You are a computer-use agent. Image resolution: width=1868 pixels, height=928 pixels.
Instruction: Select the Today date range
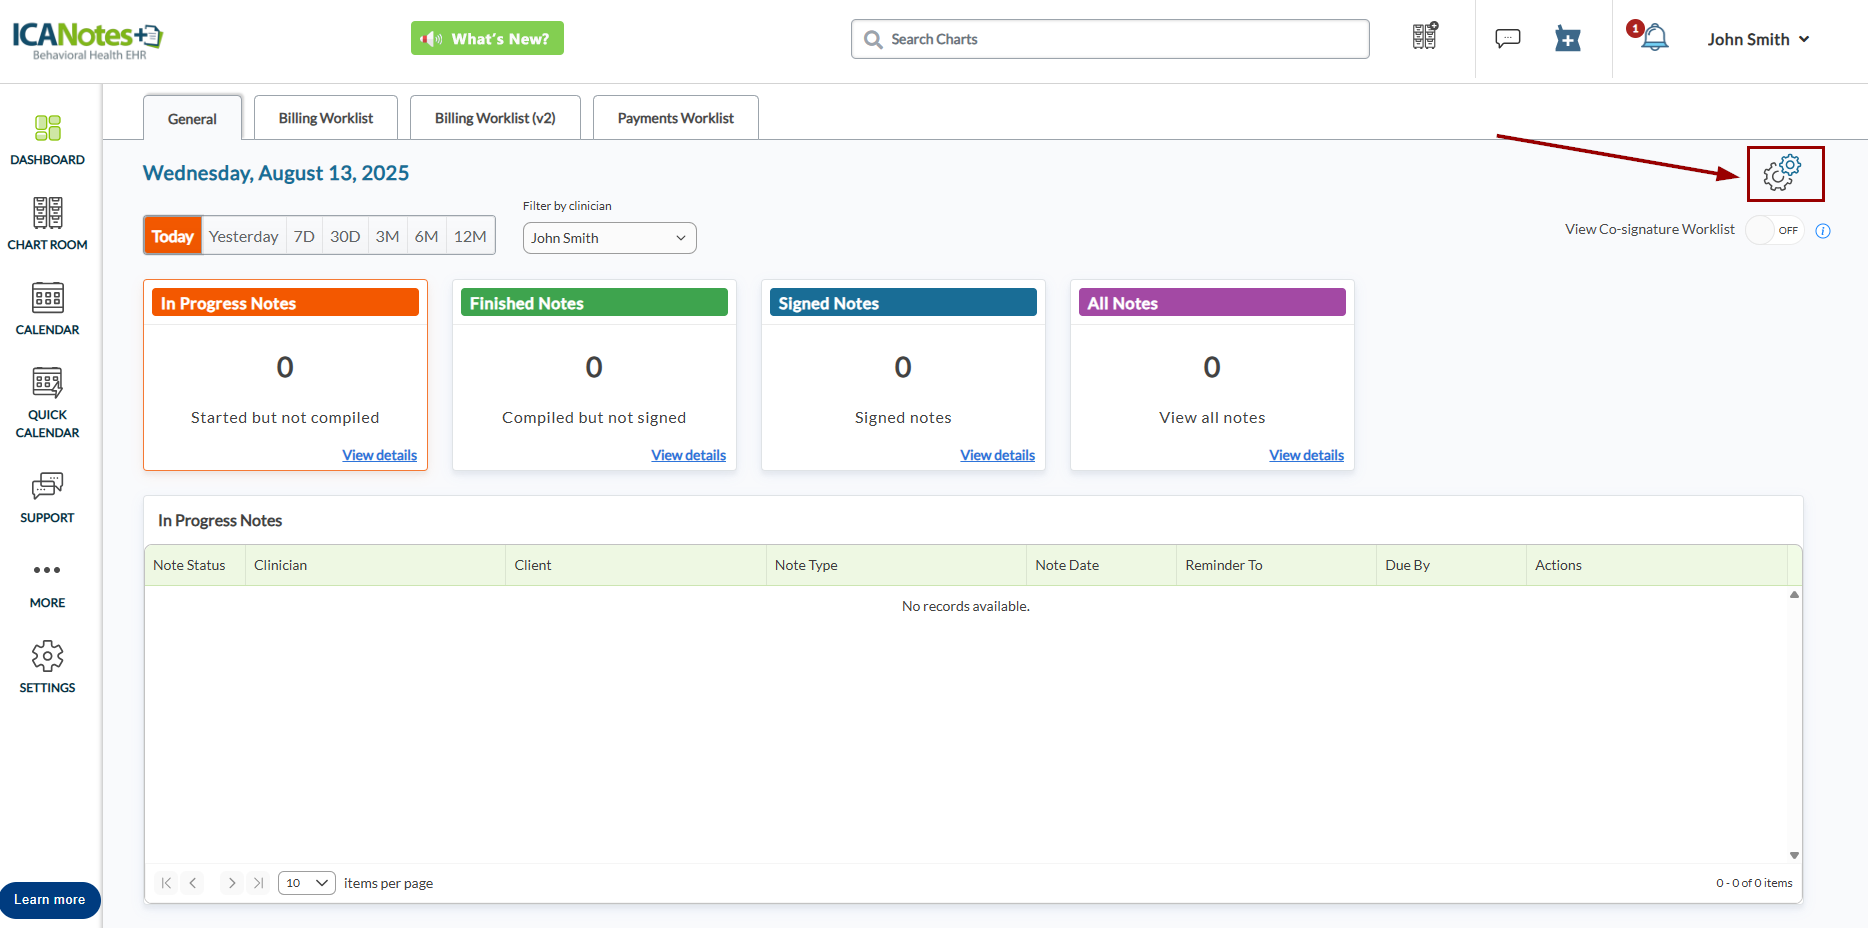[x=173, y=236]
